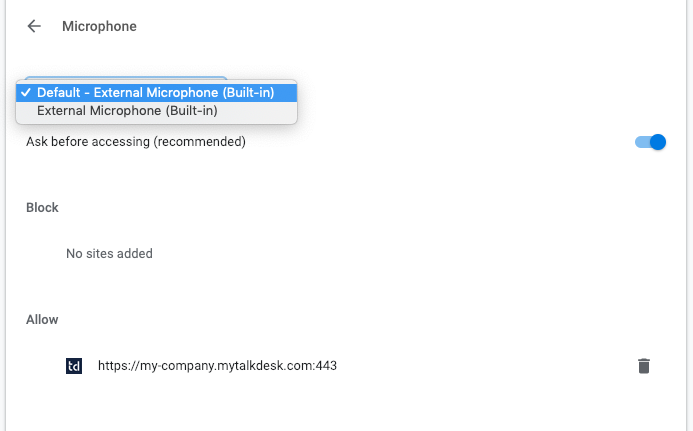Click the No sites added text
This screenshot has height=431, width=693.
point(109,254)
